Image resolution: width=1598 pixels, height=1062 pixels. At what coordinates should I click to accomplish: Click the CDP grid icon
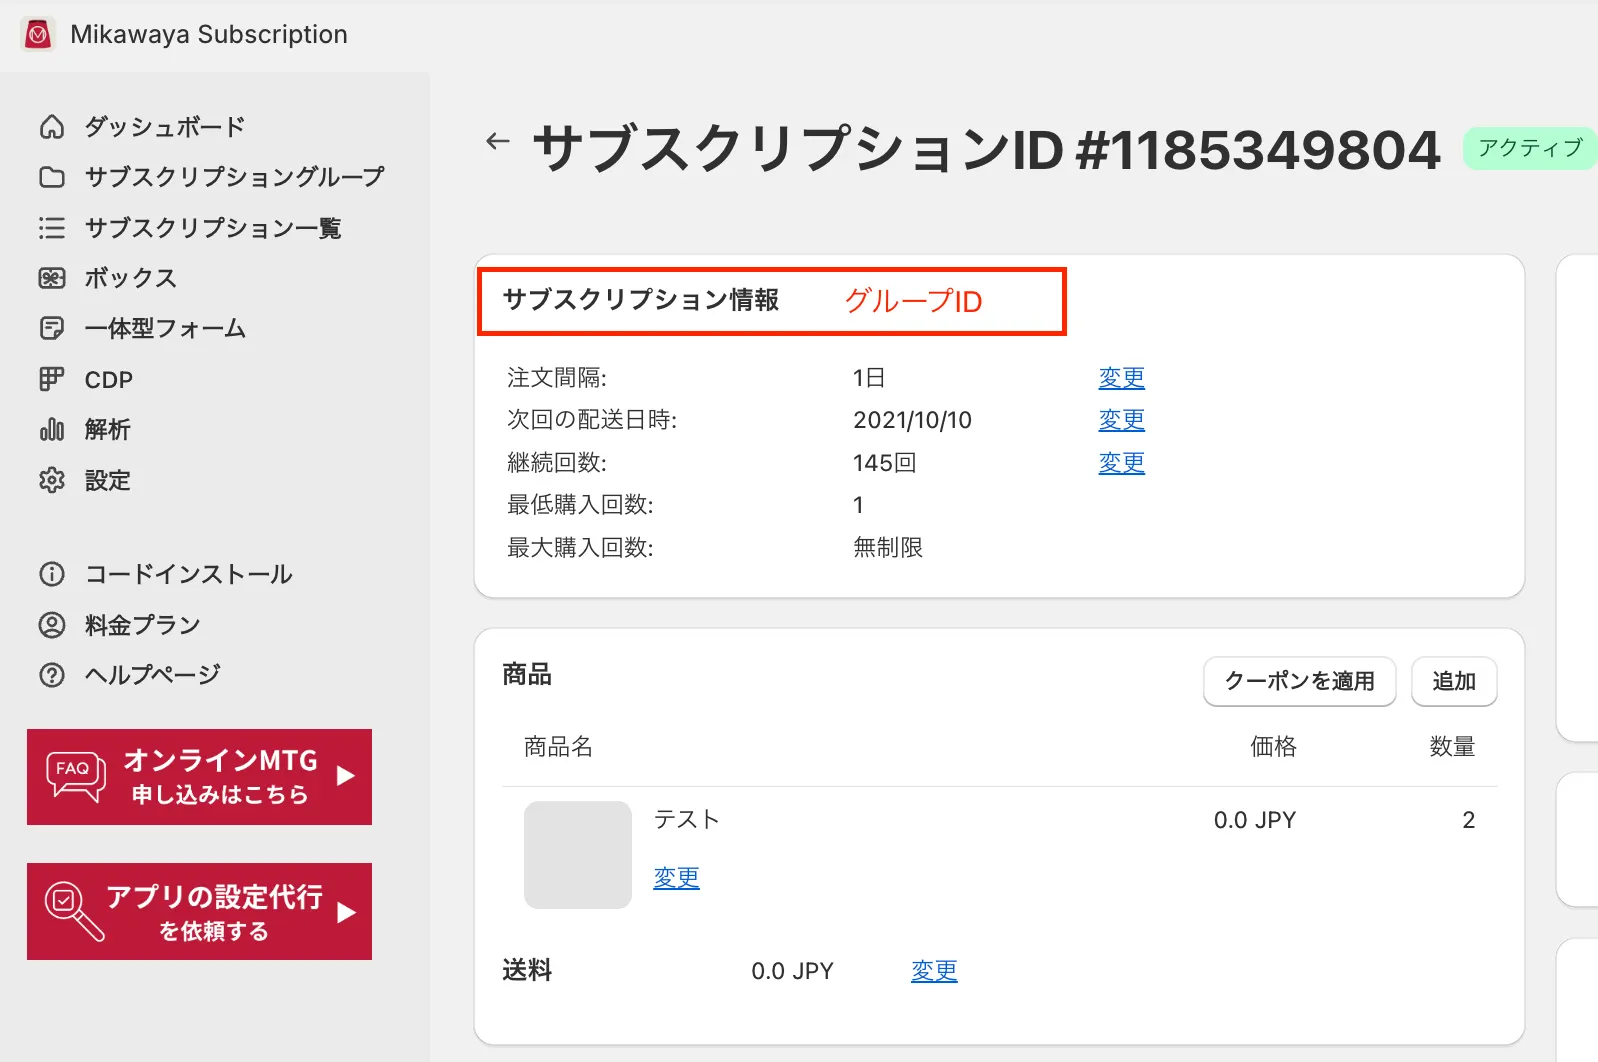click(x=52, y=379)
